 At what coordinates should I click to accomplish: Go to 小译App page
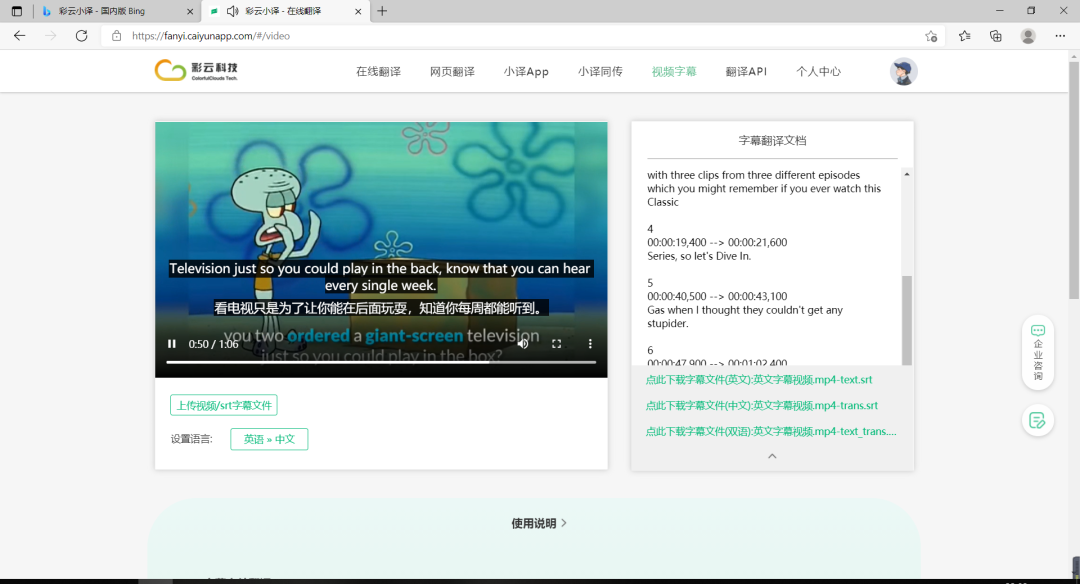526,72
